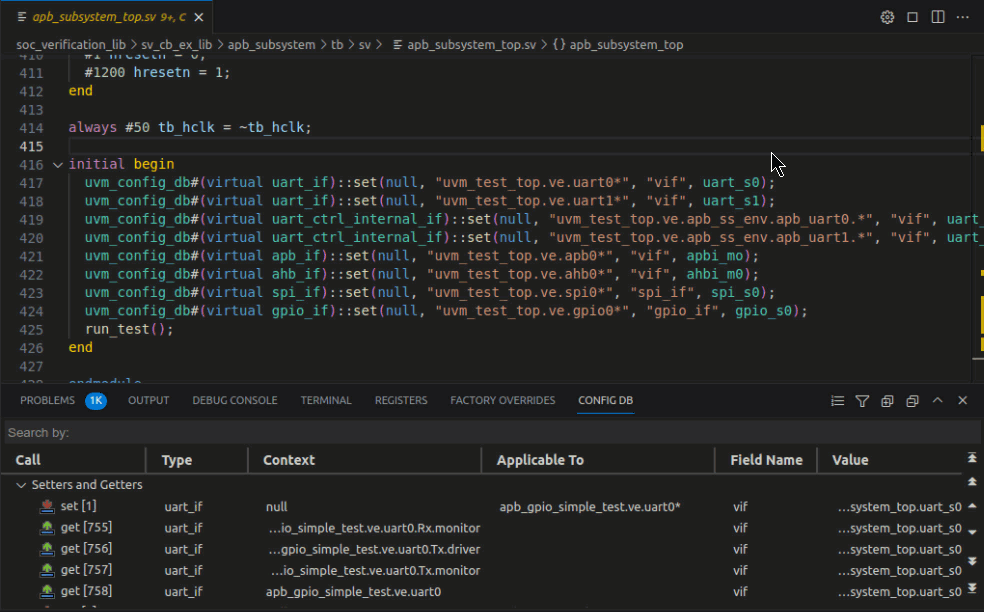Filter Config DB entries with the funnel icon
The width and height of the screenshot is (984, 612).
click(x=862, y=400)
